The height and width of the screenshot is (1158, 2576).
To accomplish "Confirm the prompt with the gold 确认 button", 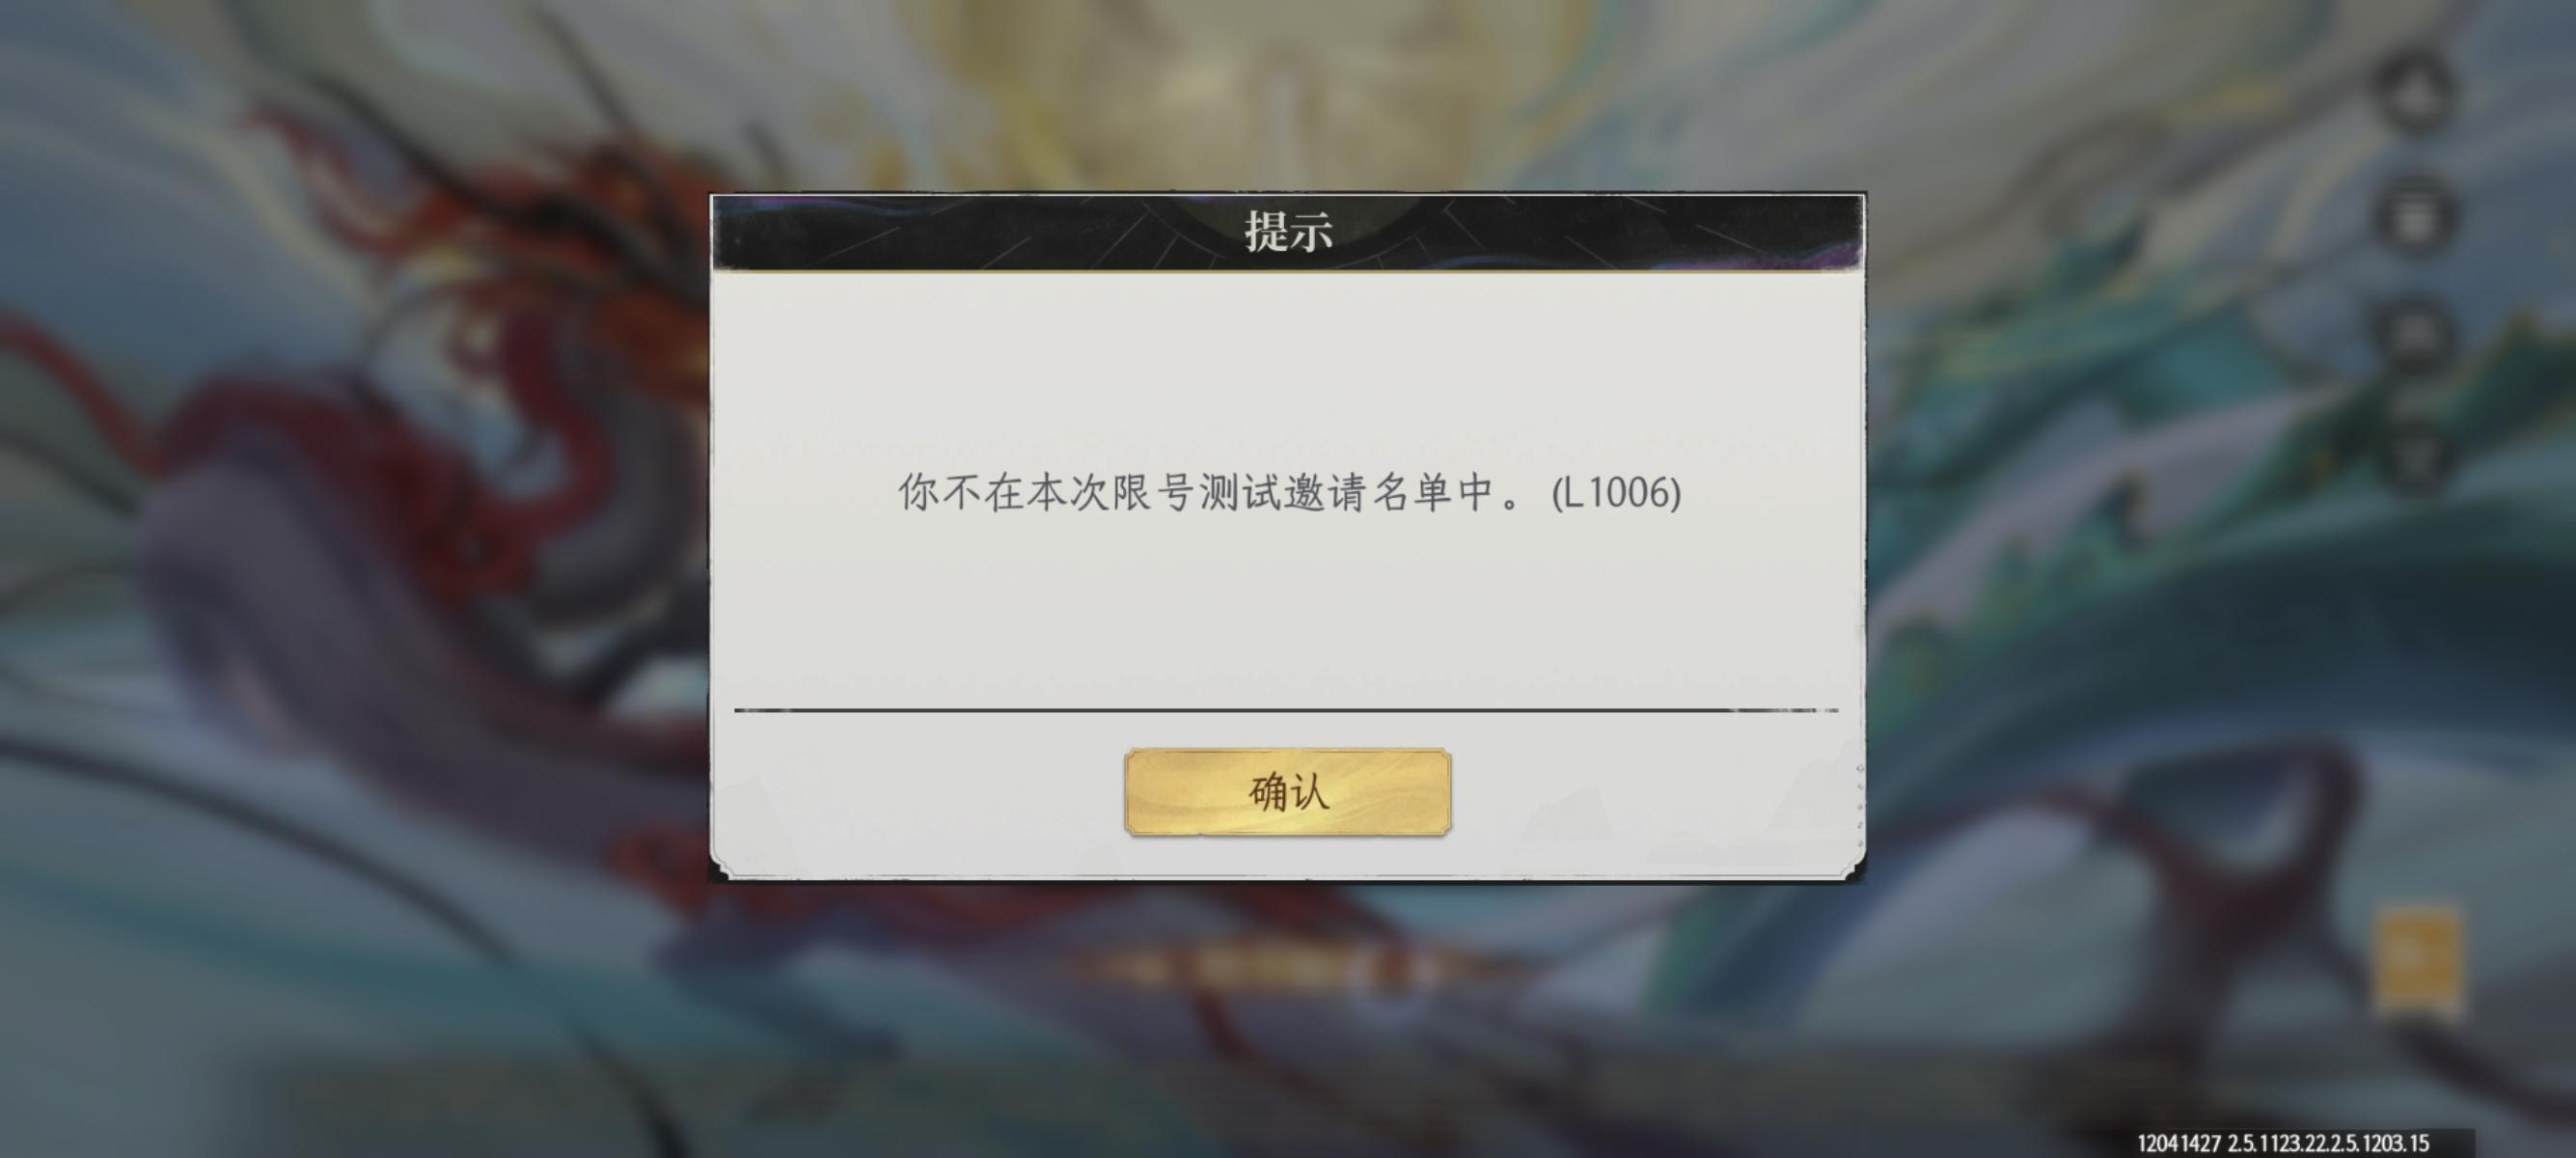I will [x=1287, y=791].
